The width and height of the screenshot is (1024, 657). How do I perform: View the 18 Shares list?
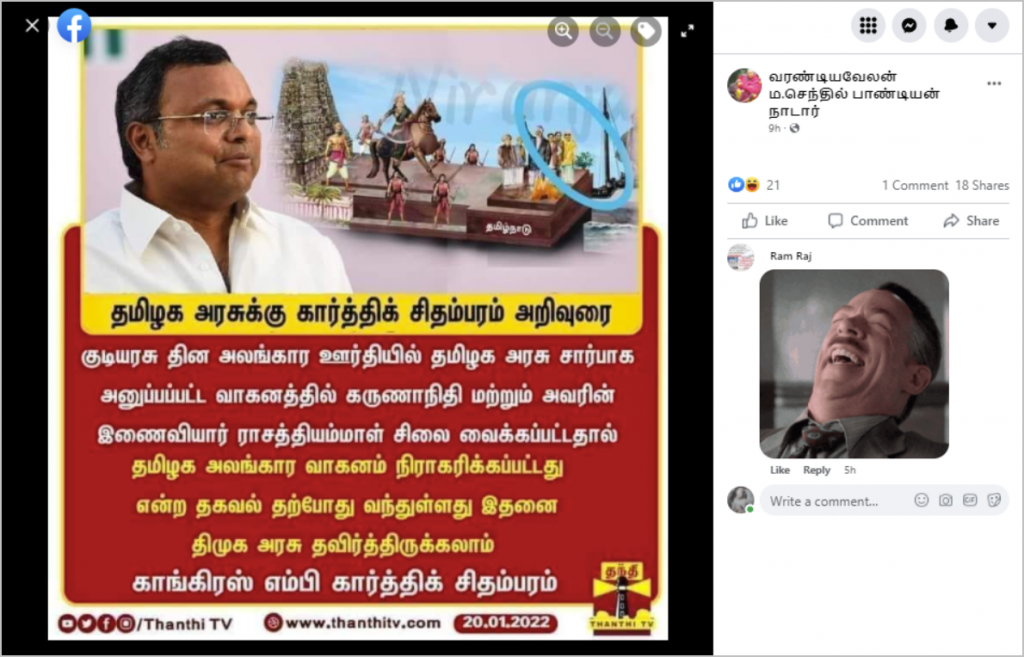click(x=982, y=185)
